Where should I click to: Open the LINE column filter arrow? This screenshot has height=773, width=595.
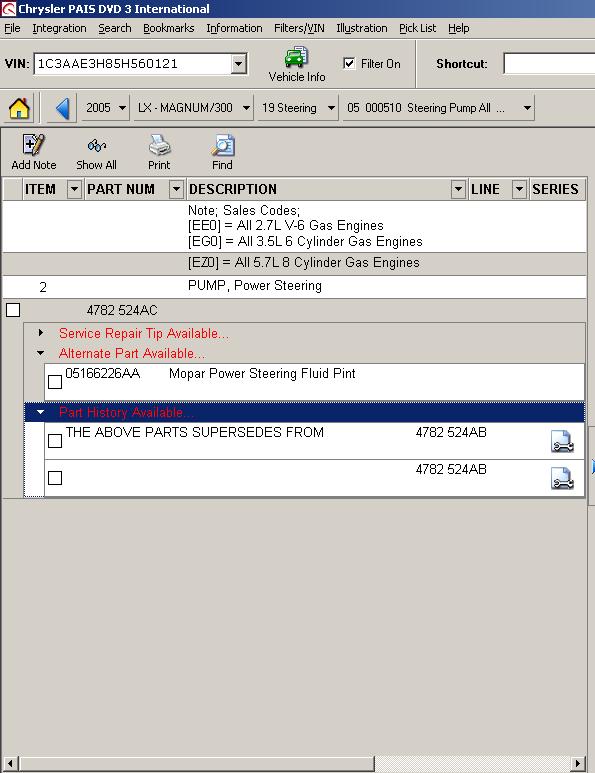[x=519, y=189]
